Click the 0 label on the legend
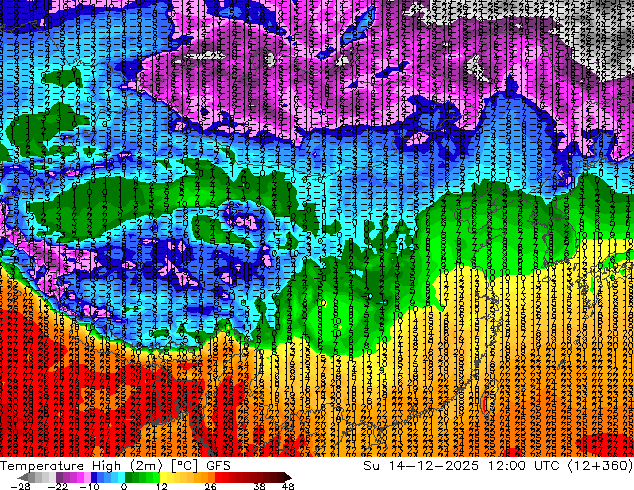 click(124, 486)
